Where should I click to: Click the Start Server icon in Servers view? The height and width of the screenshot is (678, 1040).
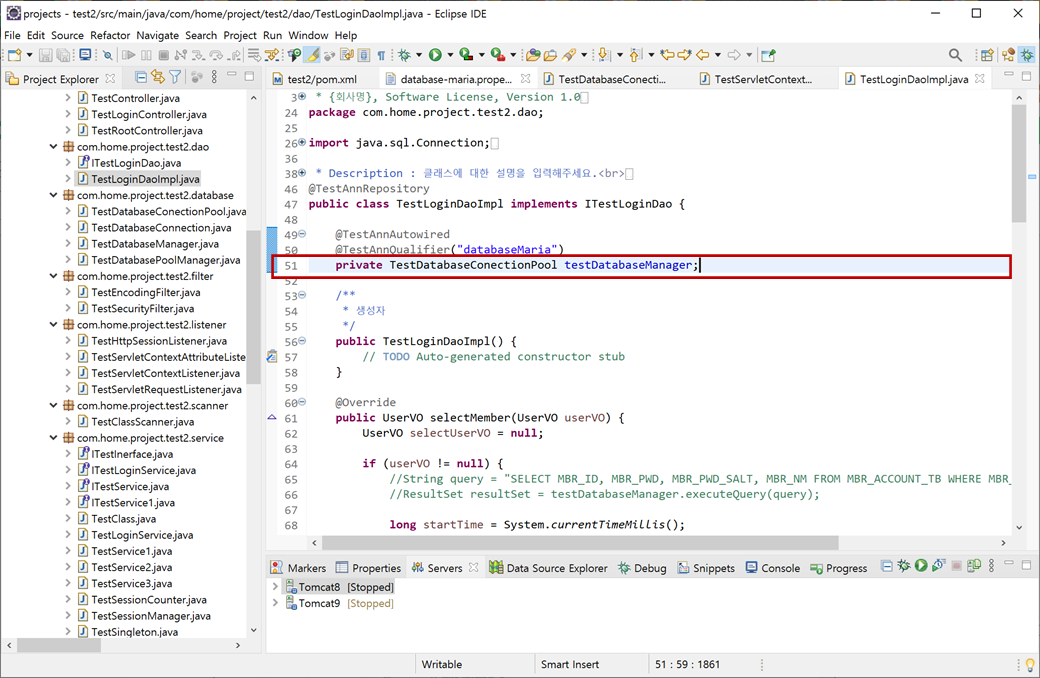[921, 566]
